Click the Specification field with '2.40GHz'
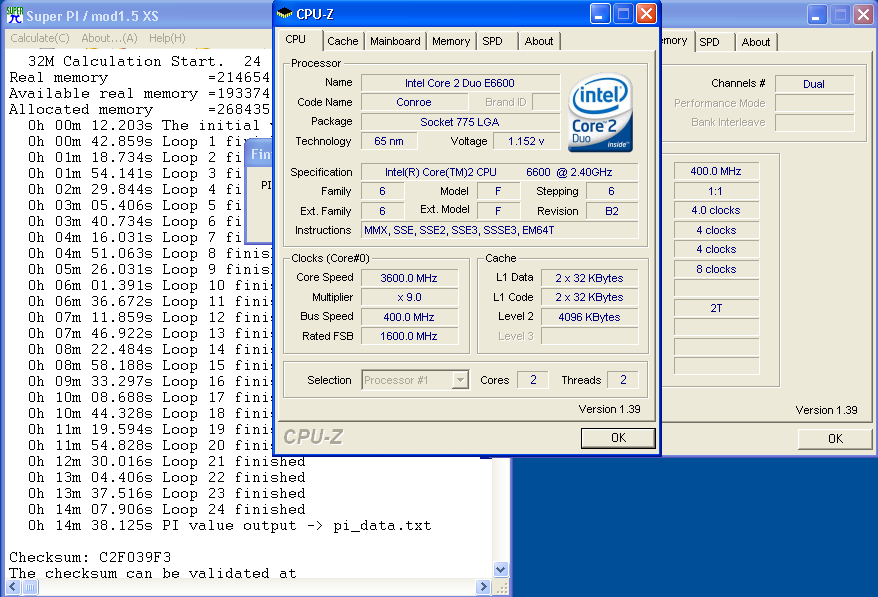 click(499, 172)
